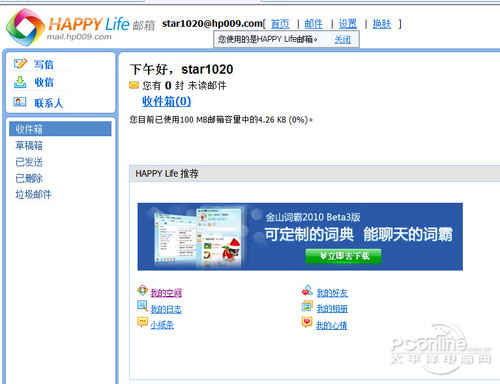Click the mail.hp009.com text under logo

pyautogui.click(x=79, y=37)
